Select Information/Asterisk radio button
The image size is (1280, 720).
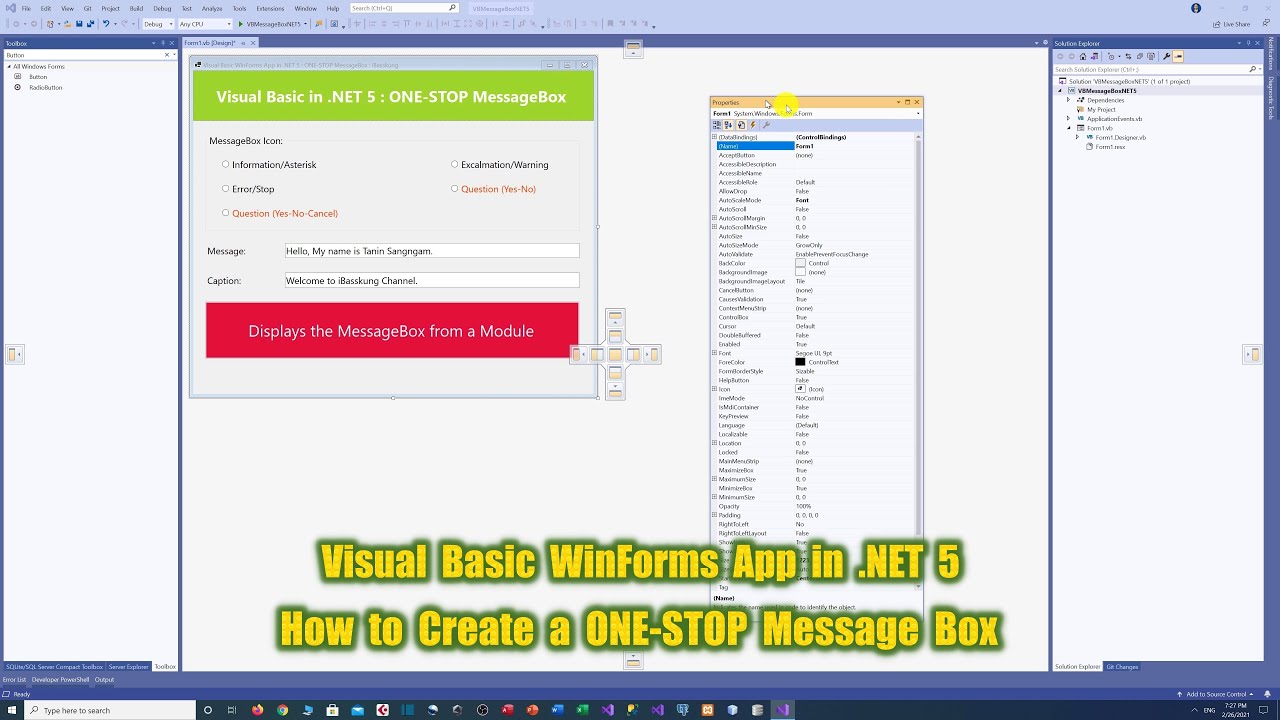pos(225,164)
